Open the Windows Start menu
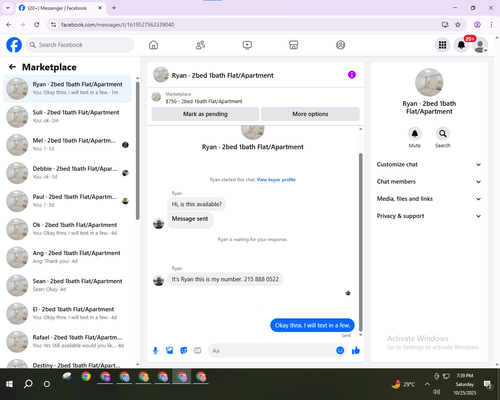Screen dimensions: 500x400 coord(9,384)
